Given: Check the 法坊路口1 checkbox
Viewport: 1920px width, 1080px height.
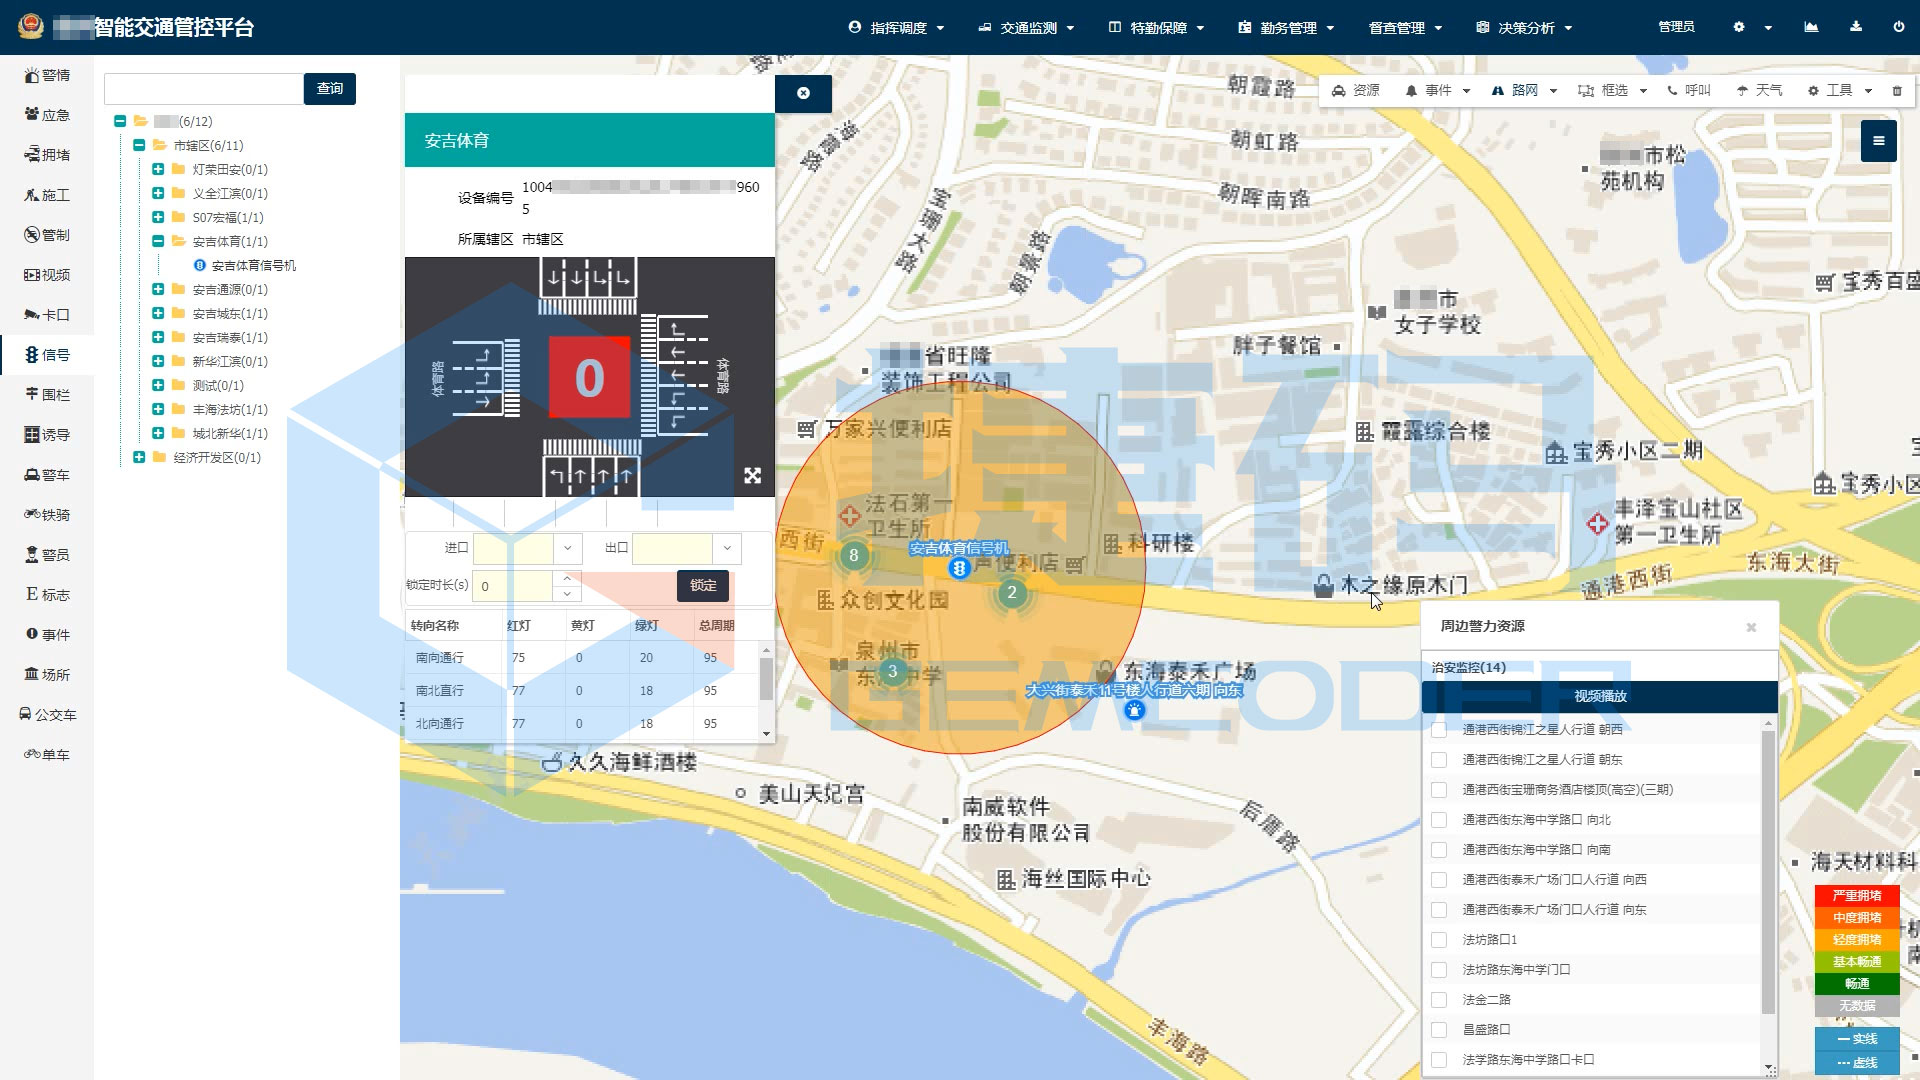Looking at the screenshot, I should (x=1439, y=940).
